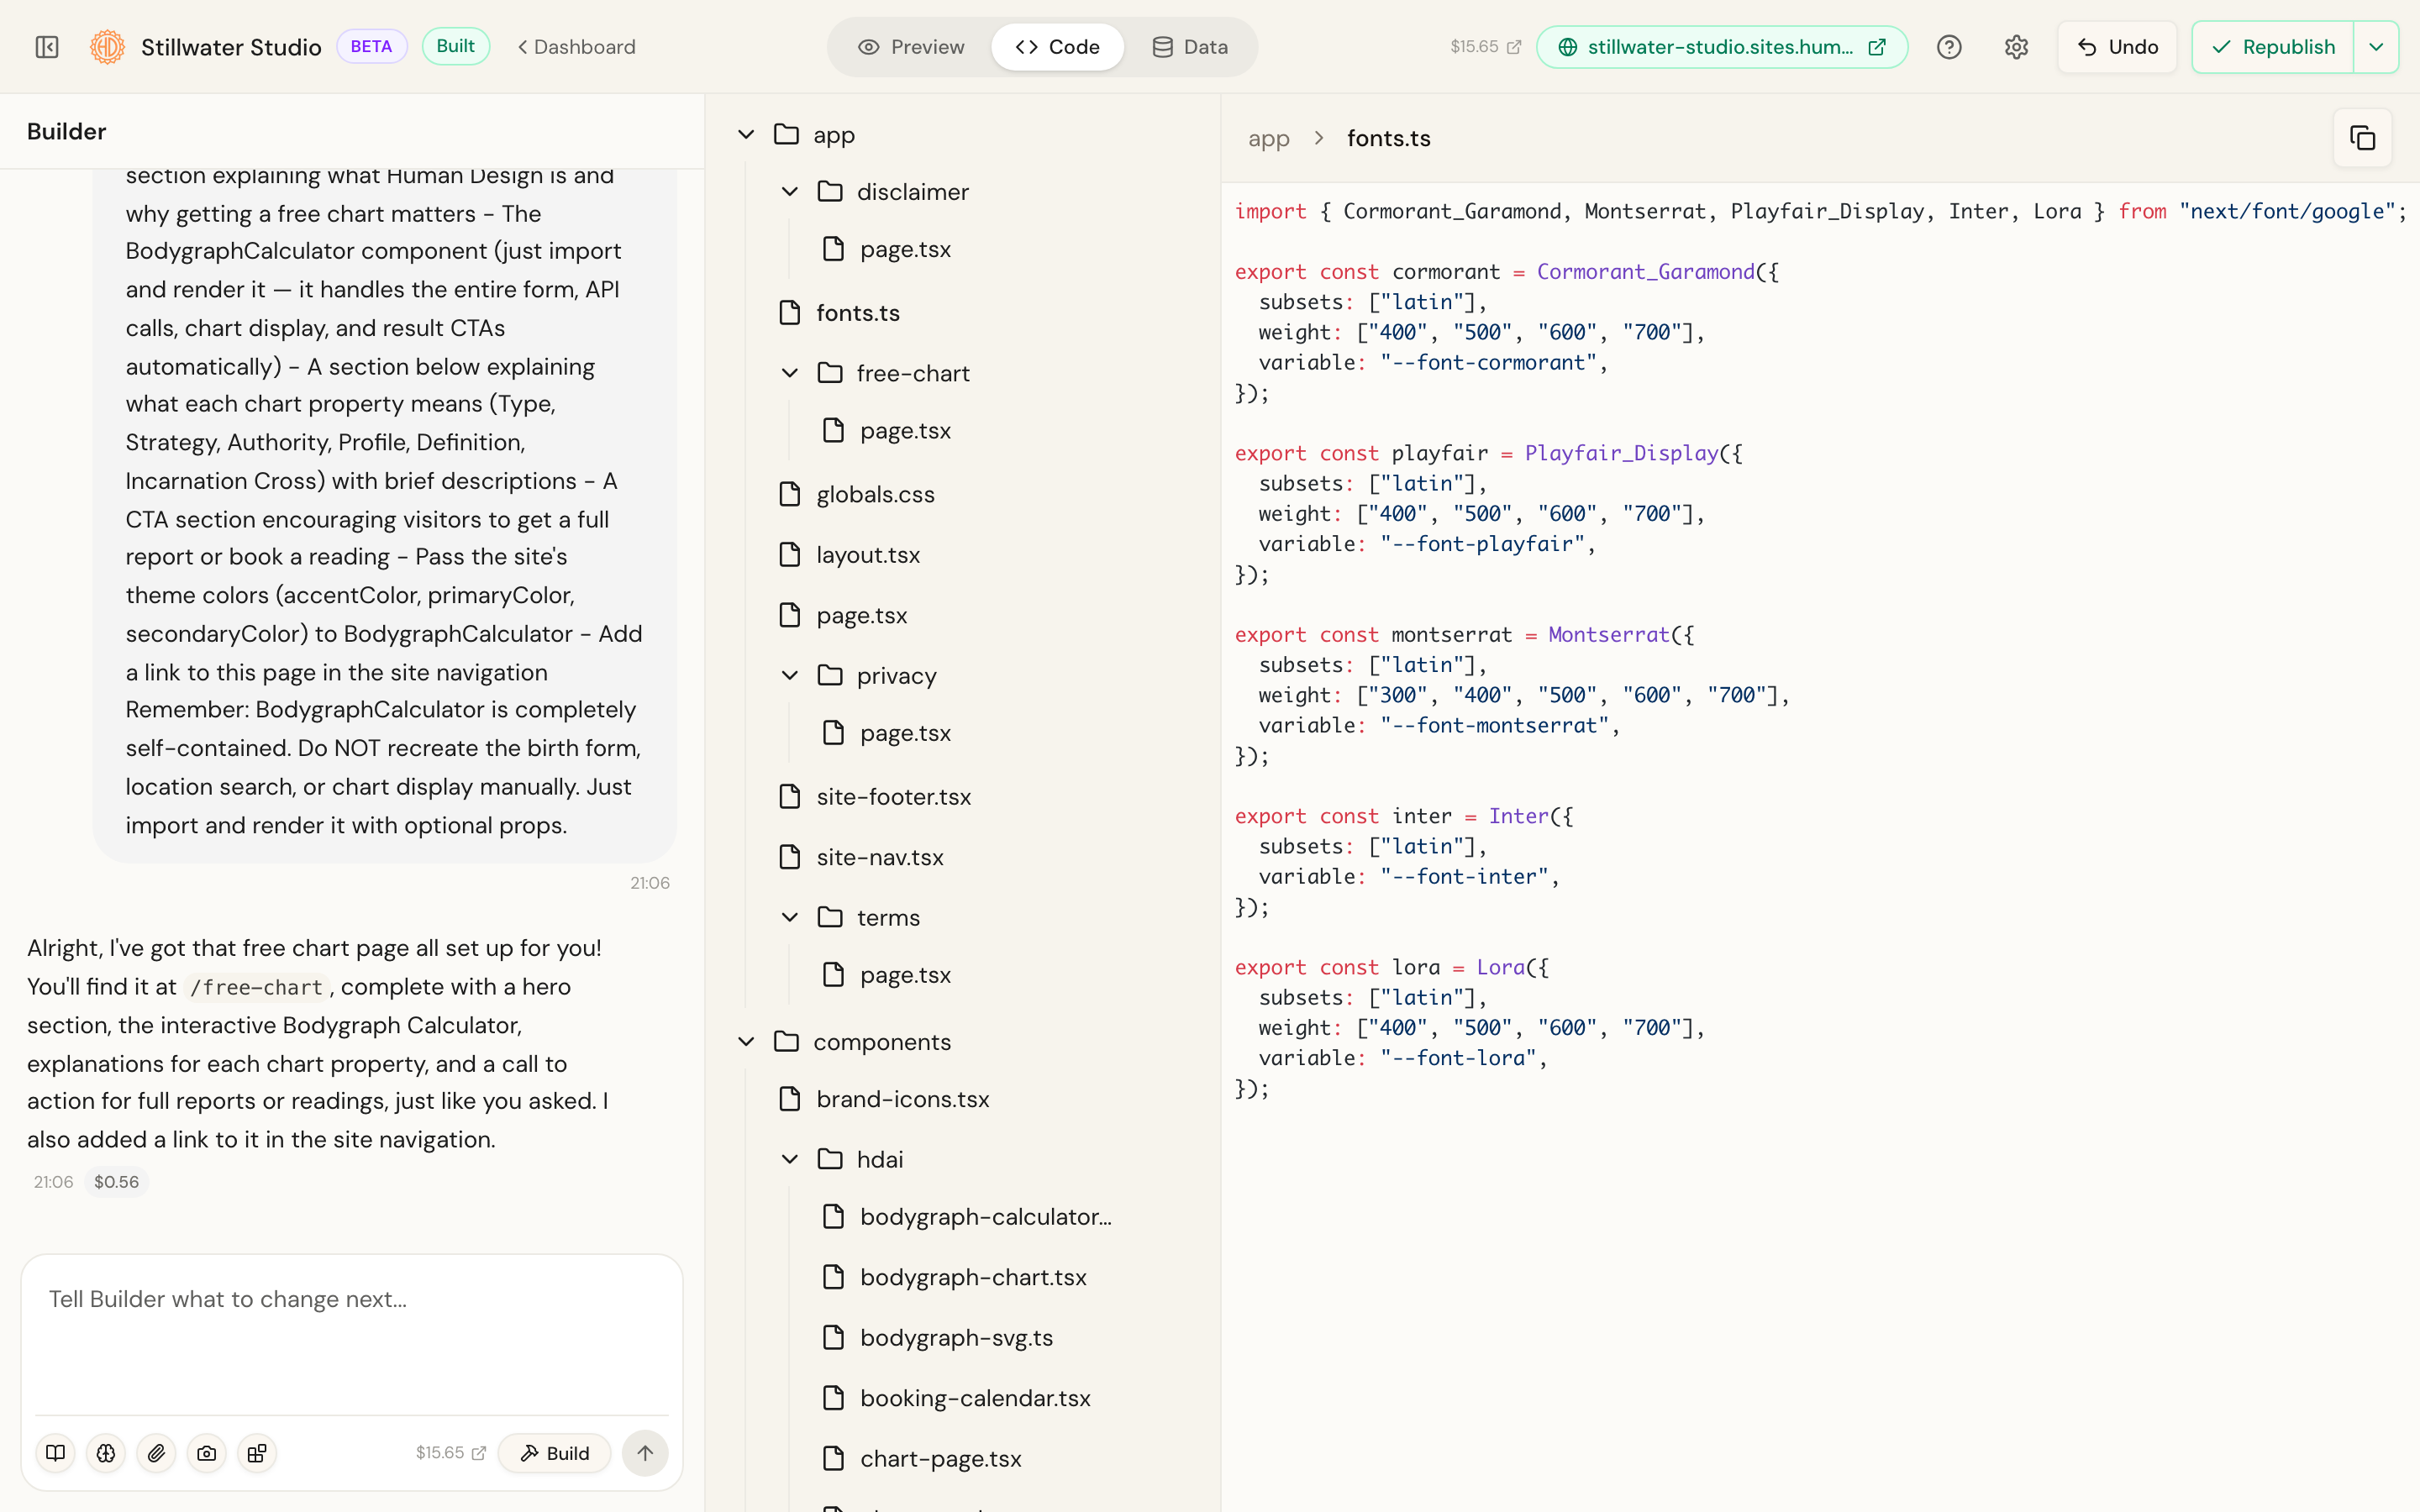Open page.tsx under free-chart folder
The height and width of the screenshot is (1512, 2420).
click(x=904, y=431)
